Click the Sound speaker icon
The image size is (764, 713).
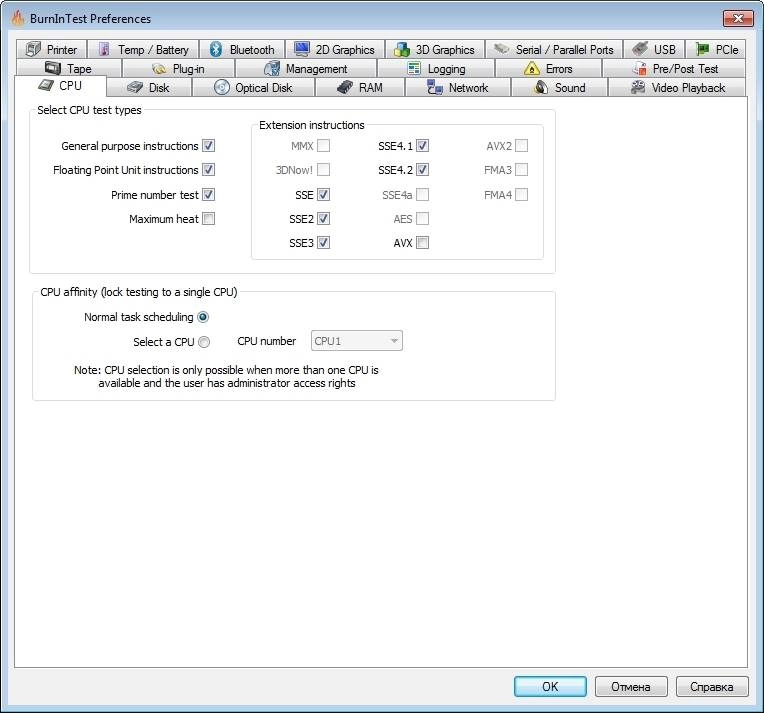tap(541, 88)
